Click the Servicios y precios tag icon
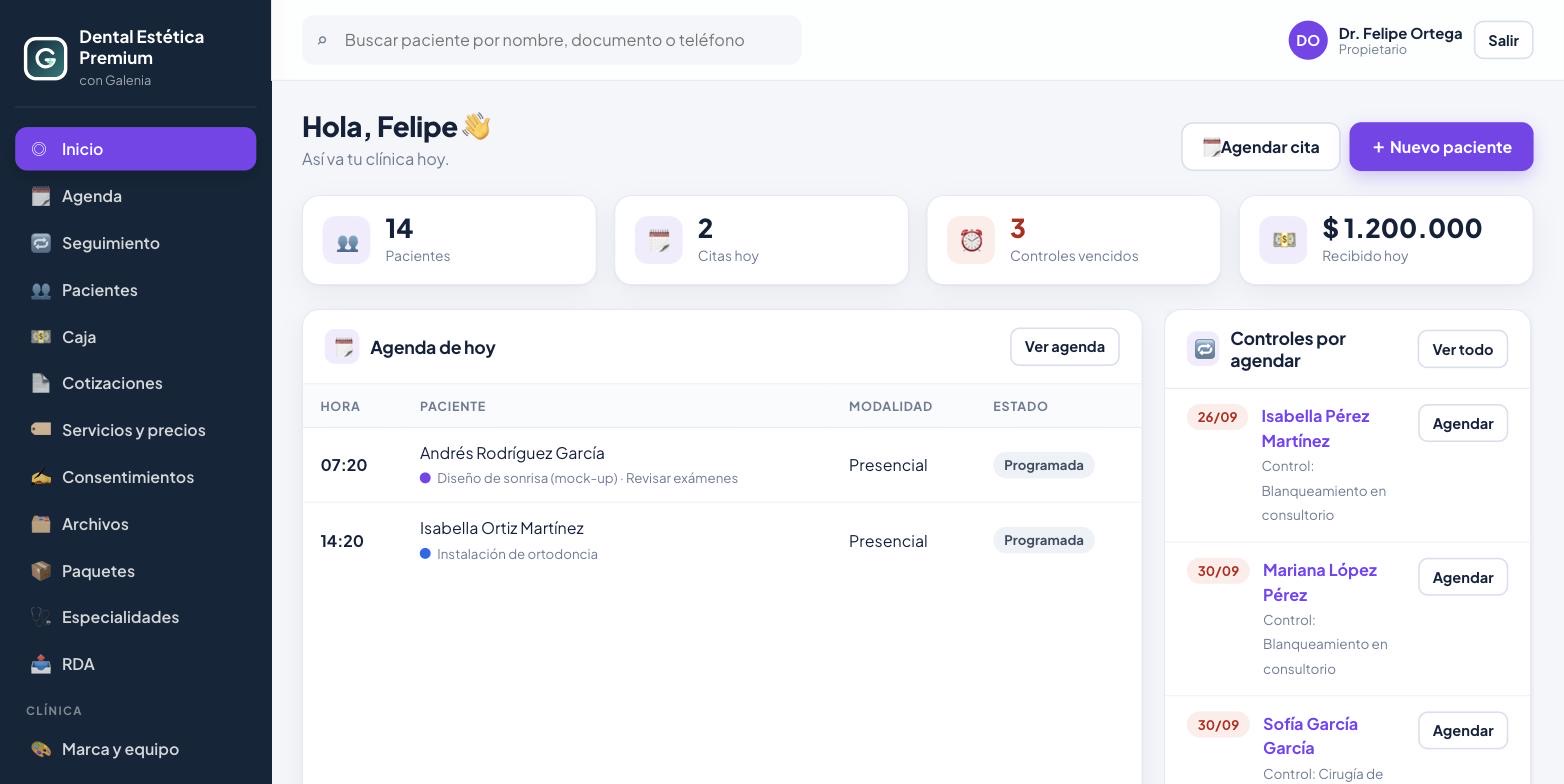Screen dimensions: 1564x784 [40, 430]
